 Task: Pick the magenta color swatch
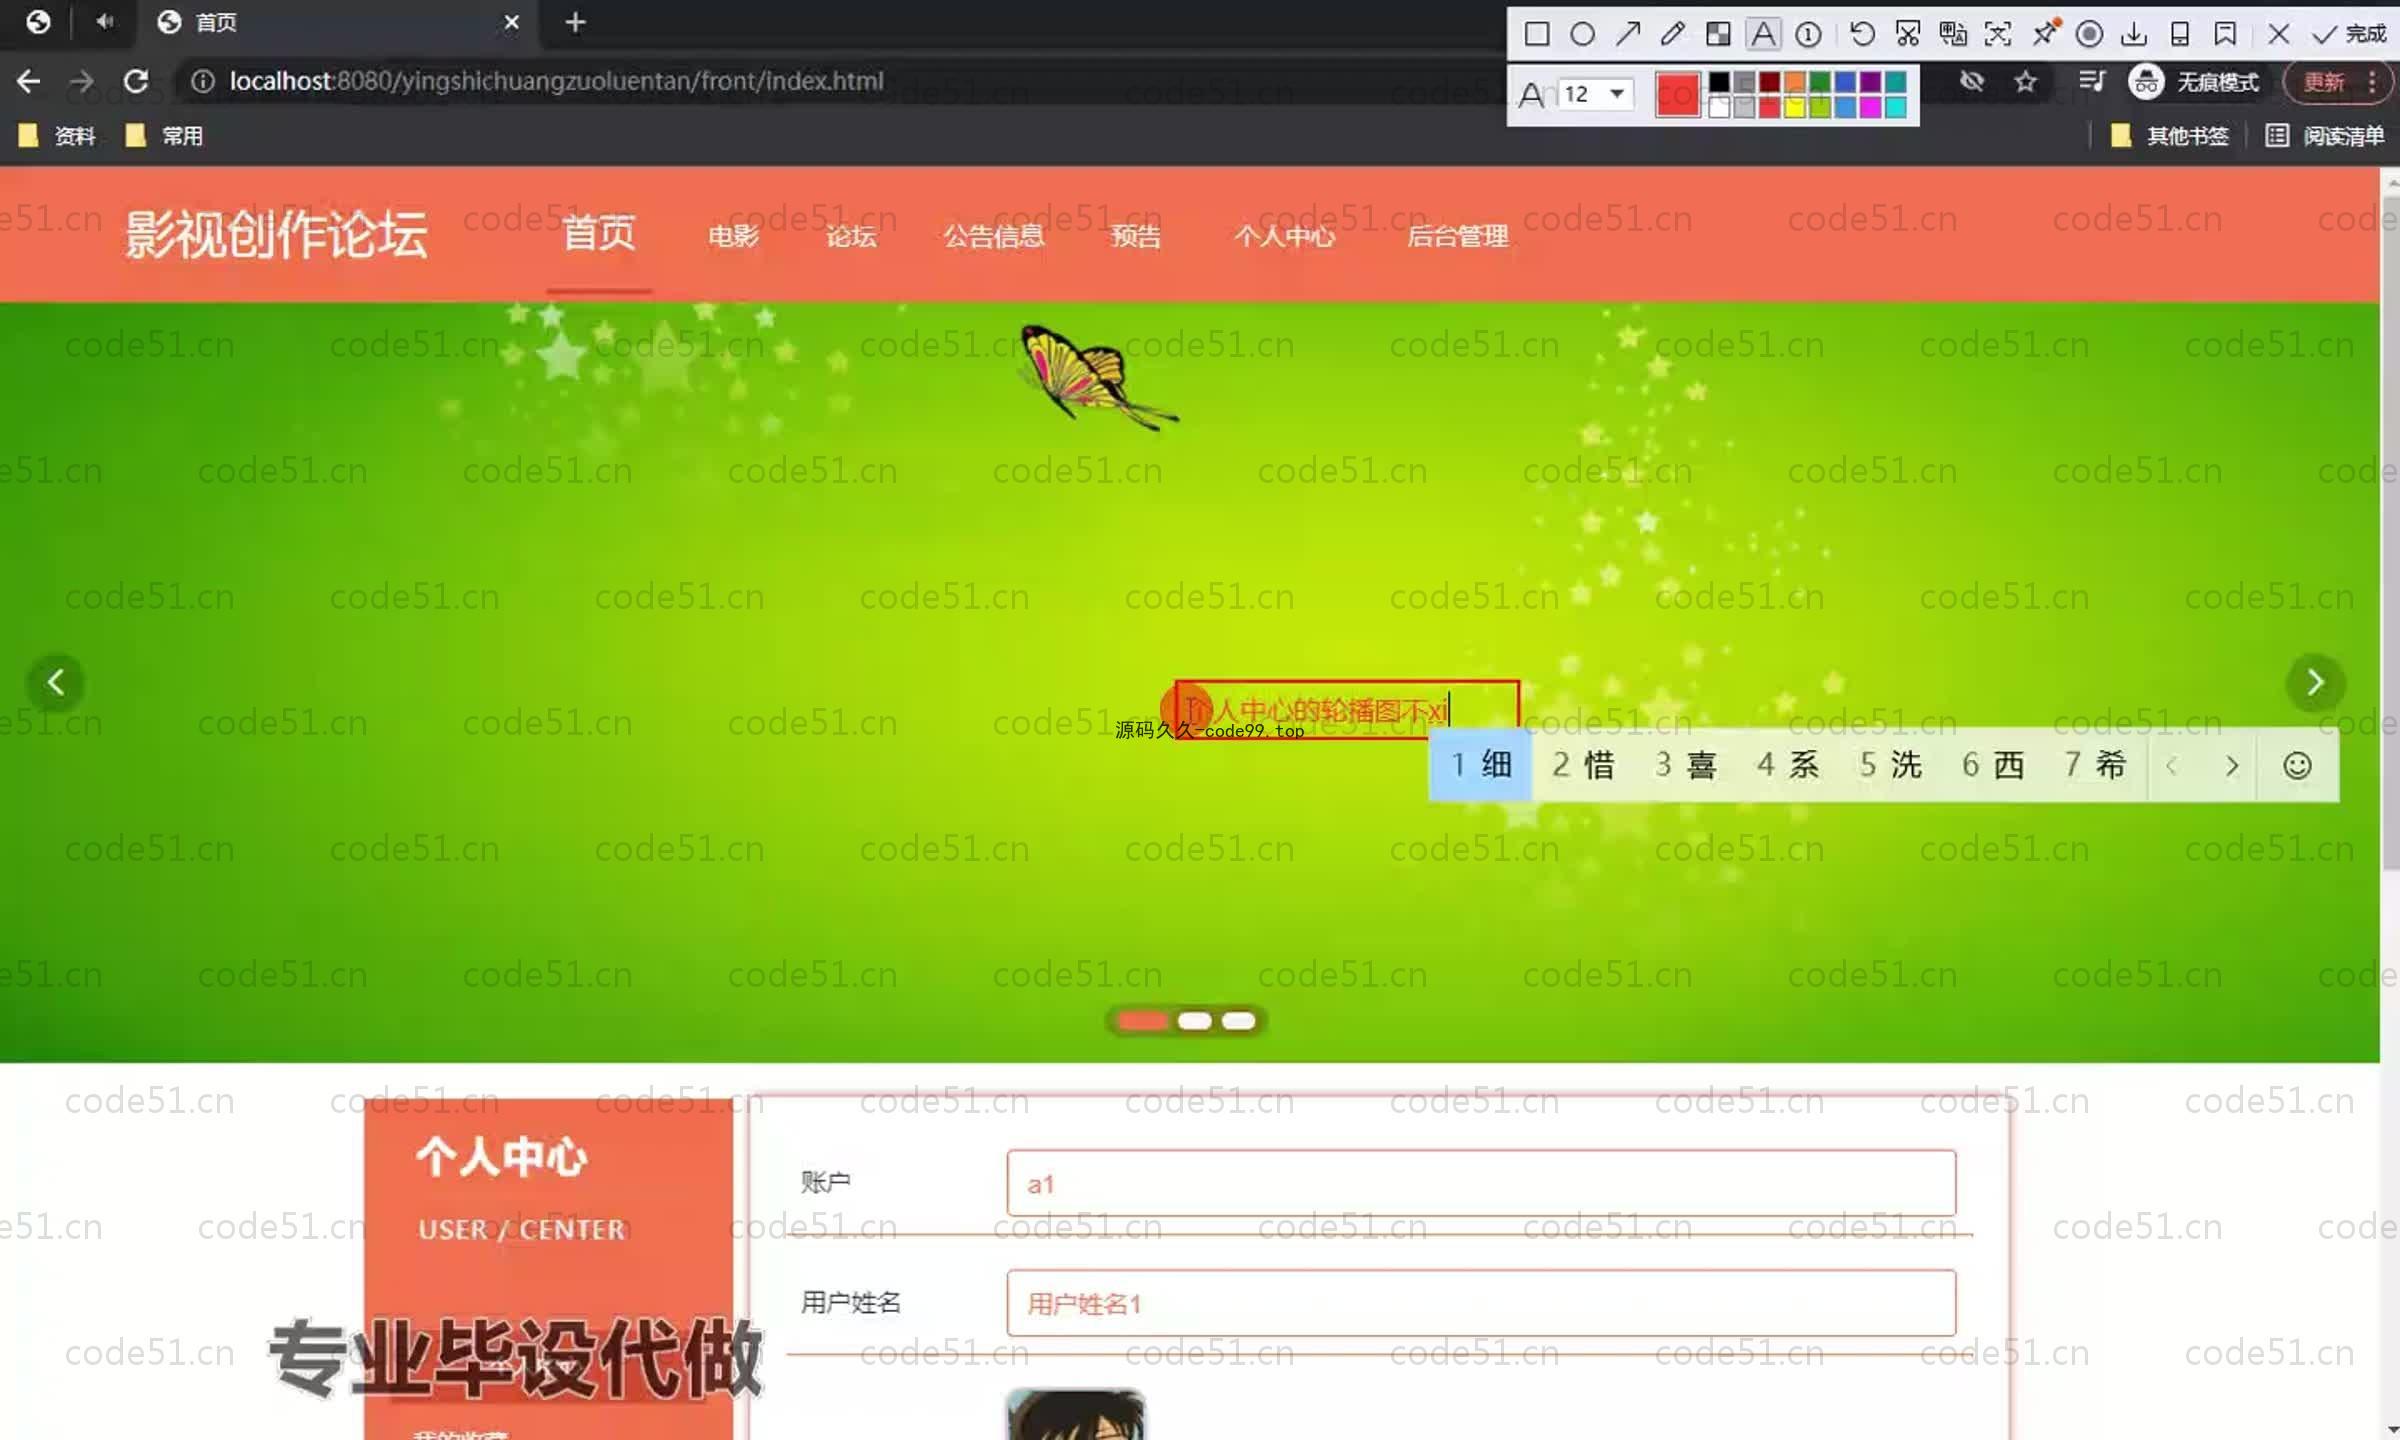click(1871, 107)
